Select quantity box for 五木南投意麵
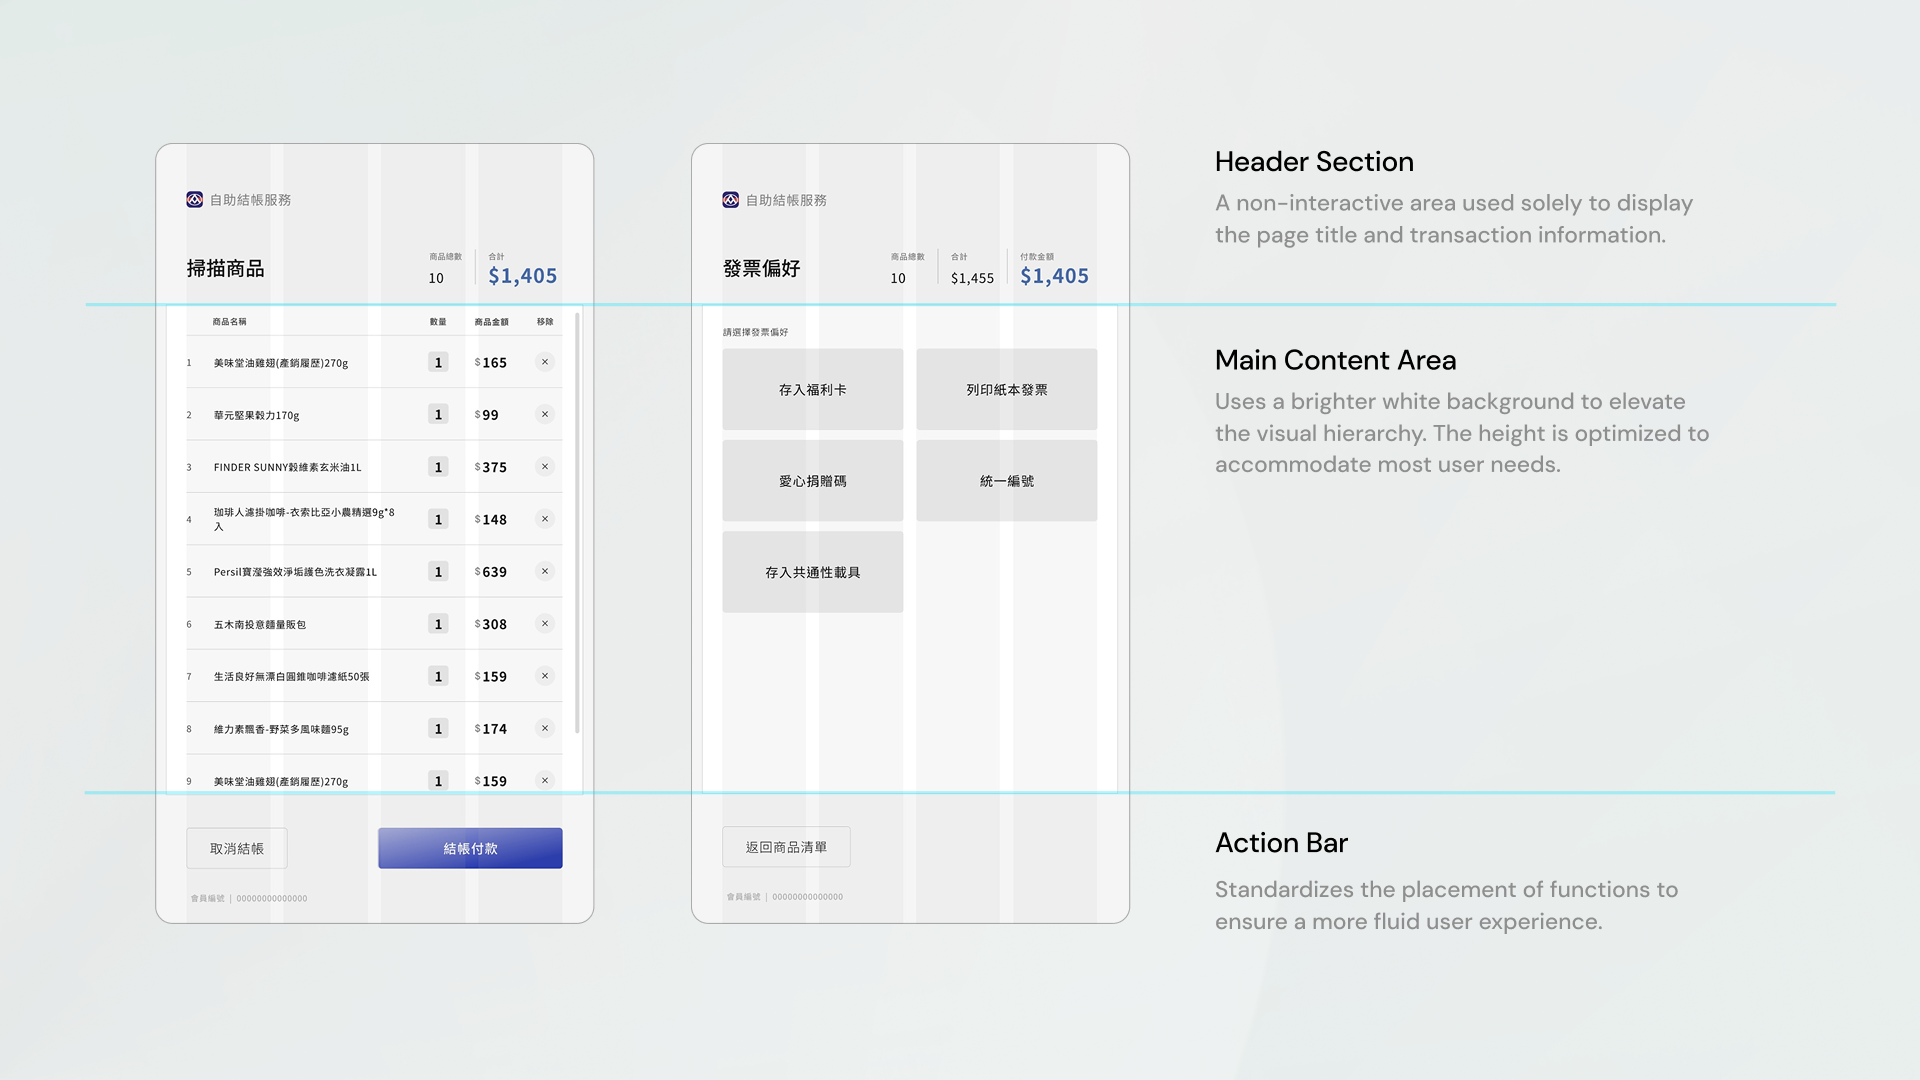 pyautogui.click(x=438, y=624)
